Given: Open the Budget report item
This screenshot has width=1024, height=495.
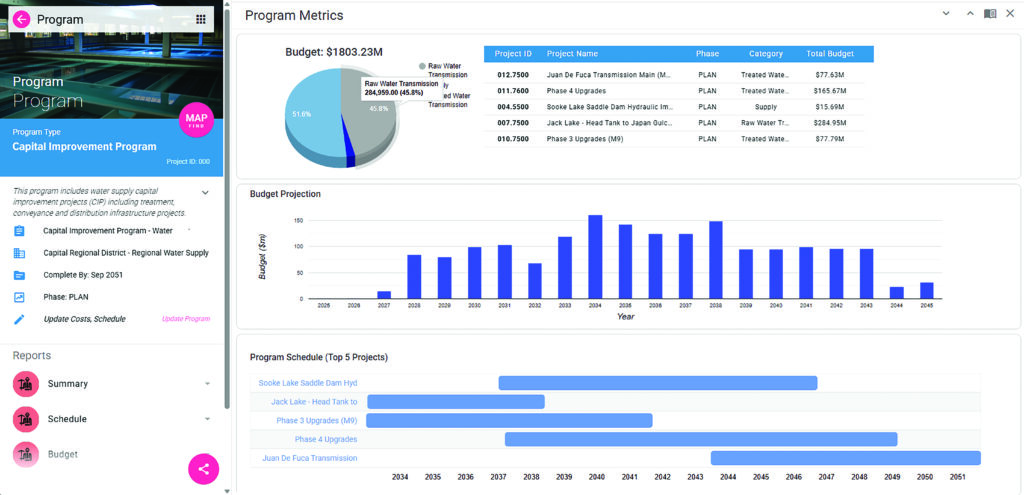Looking at the screenshot, I should tap(63, 454).
